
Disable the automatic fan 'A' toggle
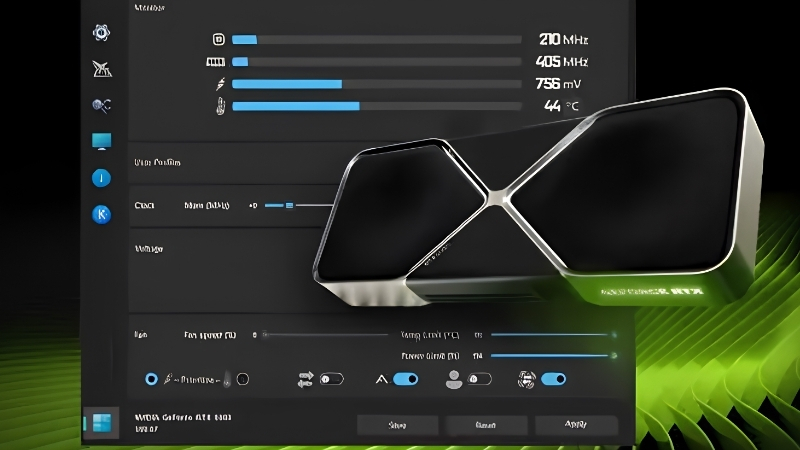point(406,379)
